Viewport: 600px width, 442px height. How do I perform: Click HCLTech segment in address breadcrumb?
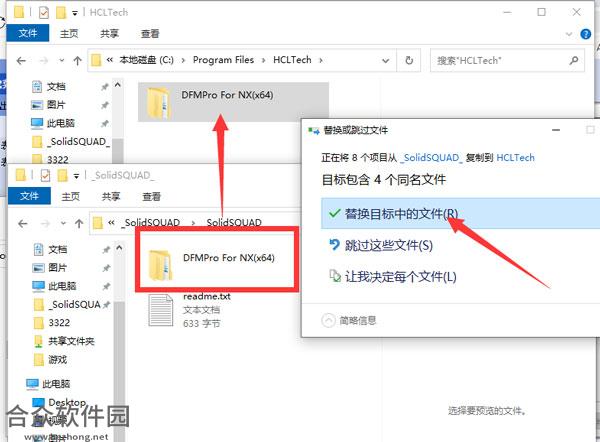pyautogui.click(x=292, y=60)
